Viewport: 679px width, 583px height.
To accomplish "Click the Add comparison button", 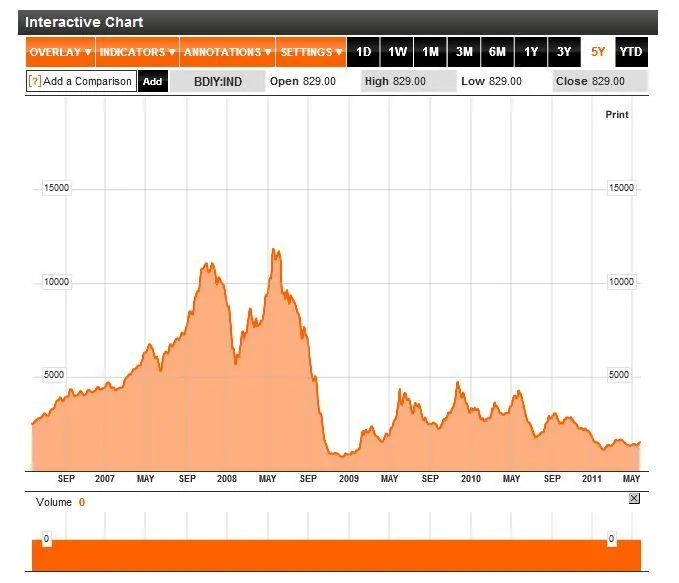I will point(152,82).
